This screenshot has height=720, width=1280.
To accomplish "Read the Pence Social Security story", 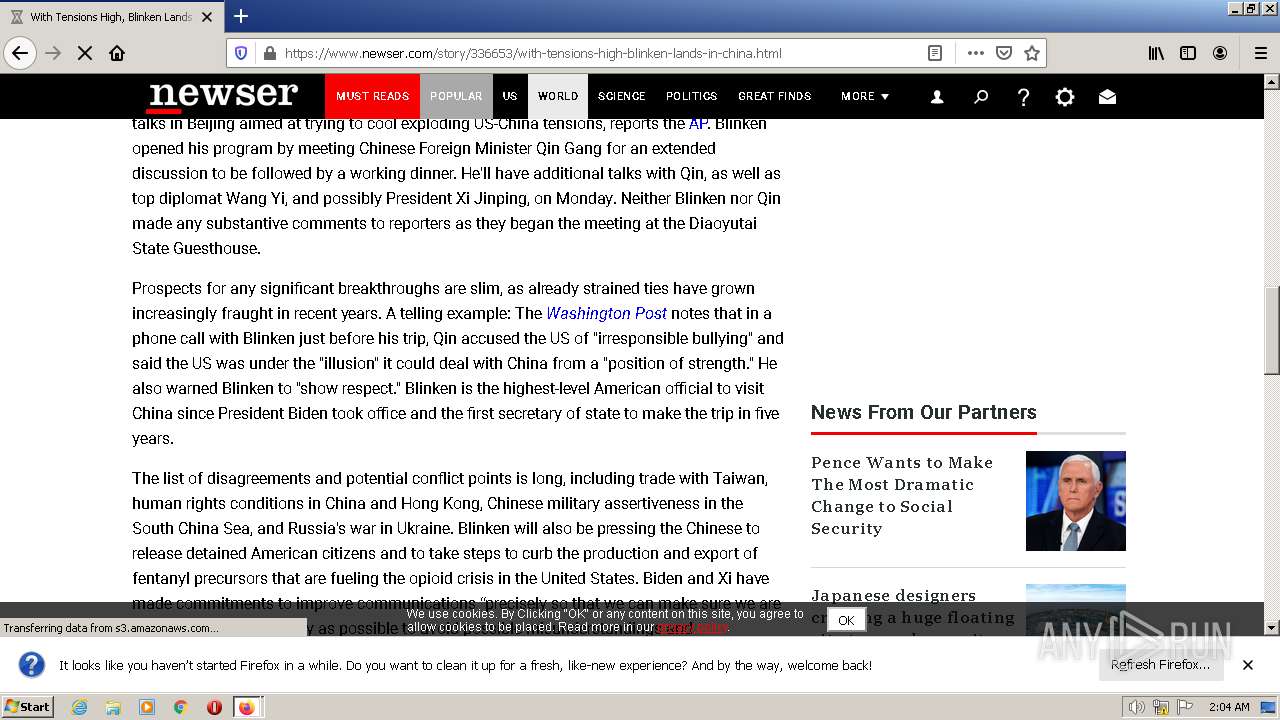I will point(902,495).
